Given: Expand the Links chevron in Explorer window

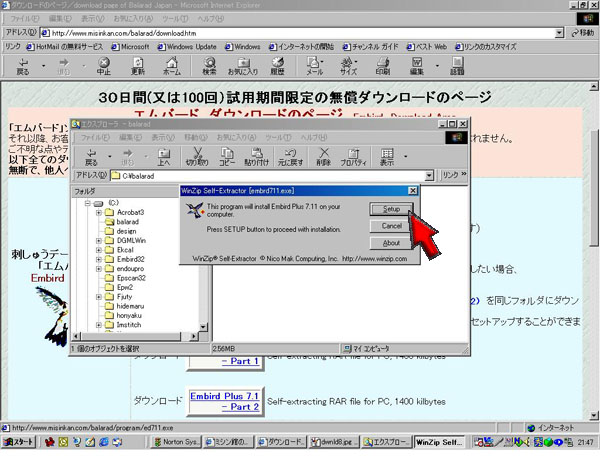Looking at the screenshot, I should pos(464,174).
